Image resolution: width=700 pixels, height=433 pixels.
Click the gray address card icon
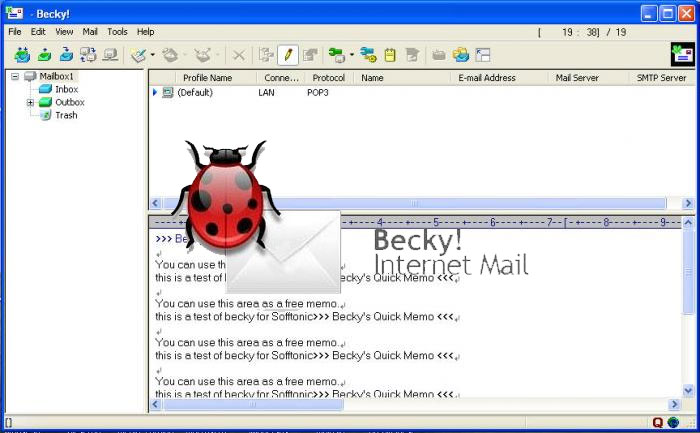coord(439,55)
